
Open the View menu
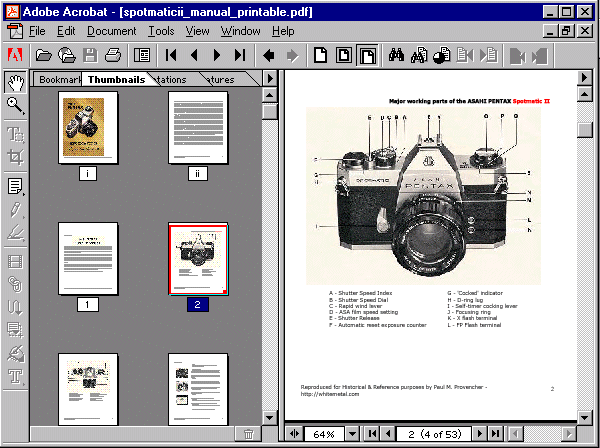click(x=197, y=31)
